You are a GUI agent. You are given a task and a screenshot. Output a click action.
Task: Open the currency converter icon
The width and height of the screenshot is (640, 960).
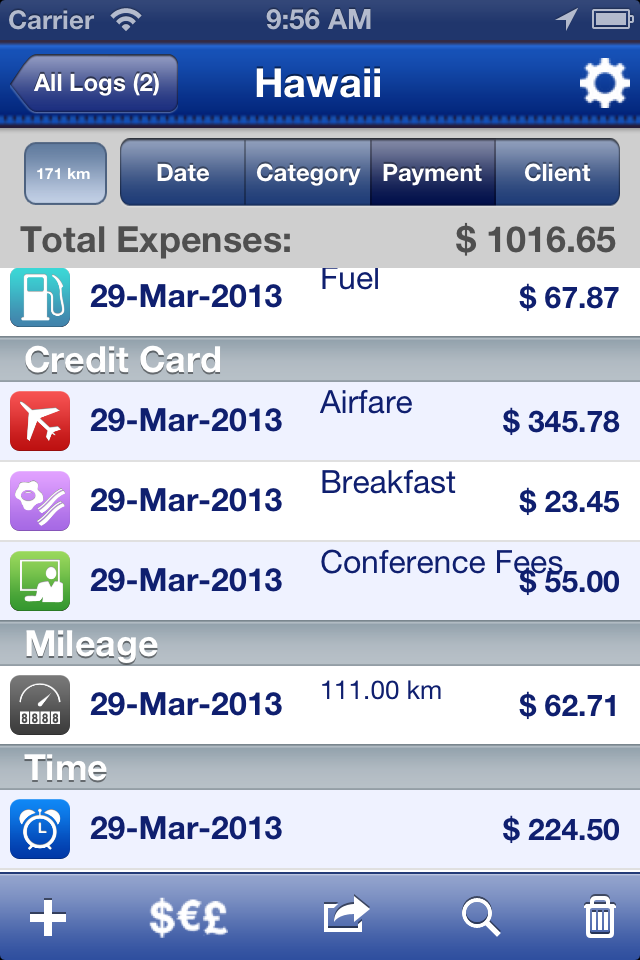click(188, 917)
